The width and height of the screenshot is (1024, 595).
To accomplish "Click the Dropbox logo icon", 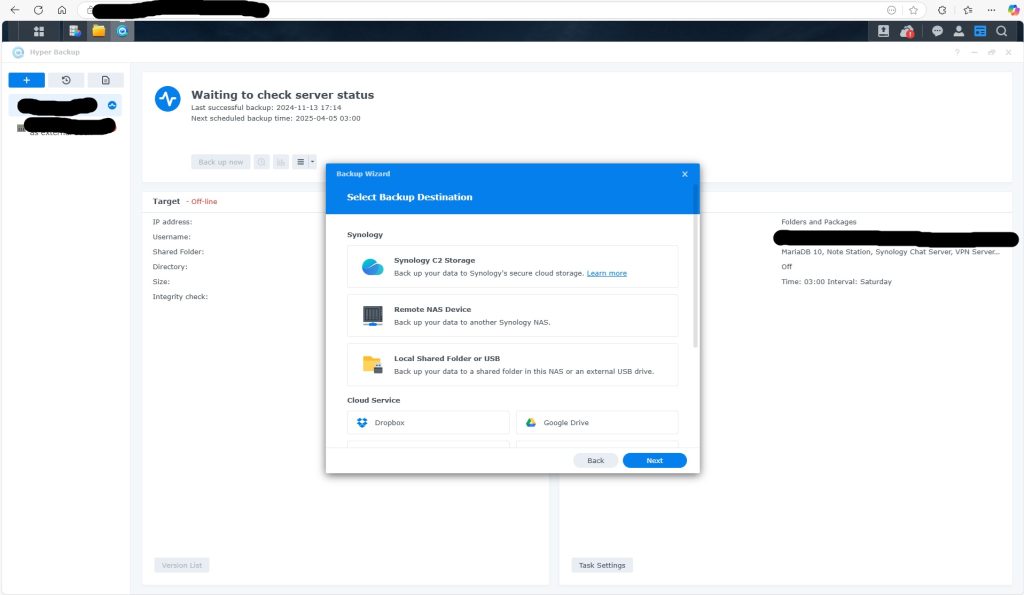I will (x=362, y=423).
